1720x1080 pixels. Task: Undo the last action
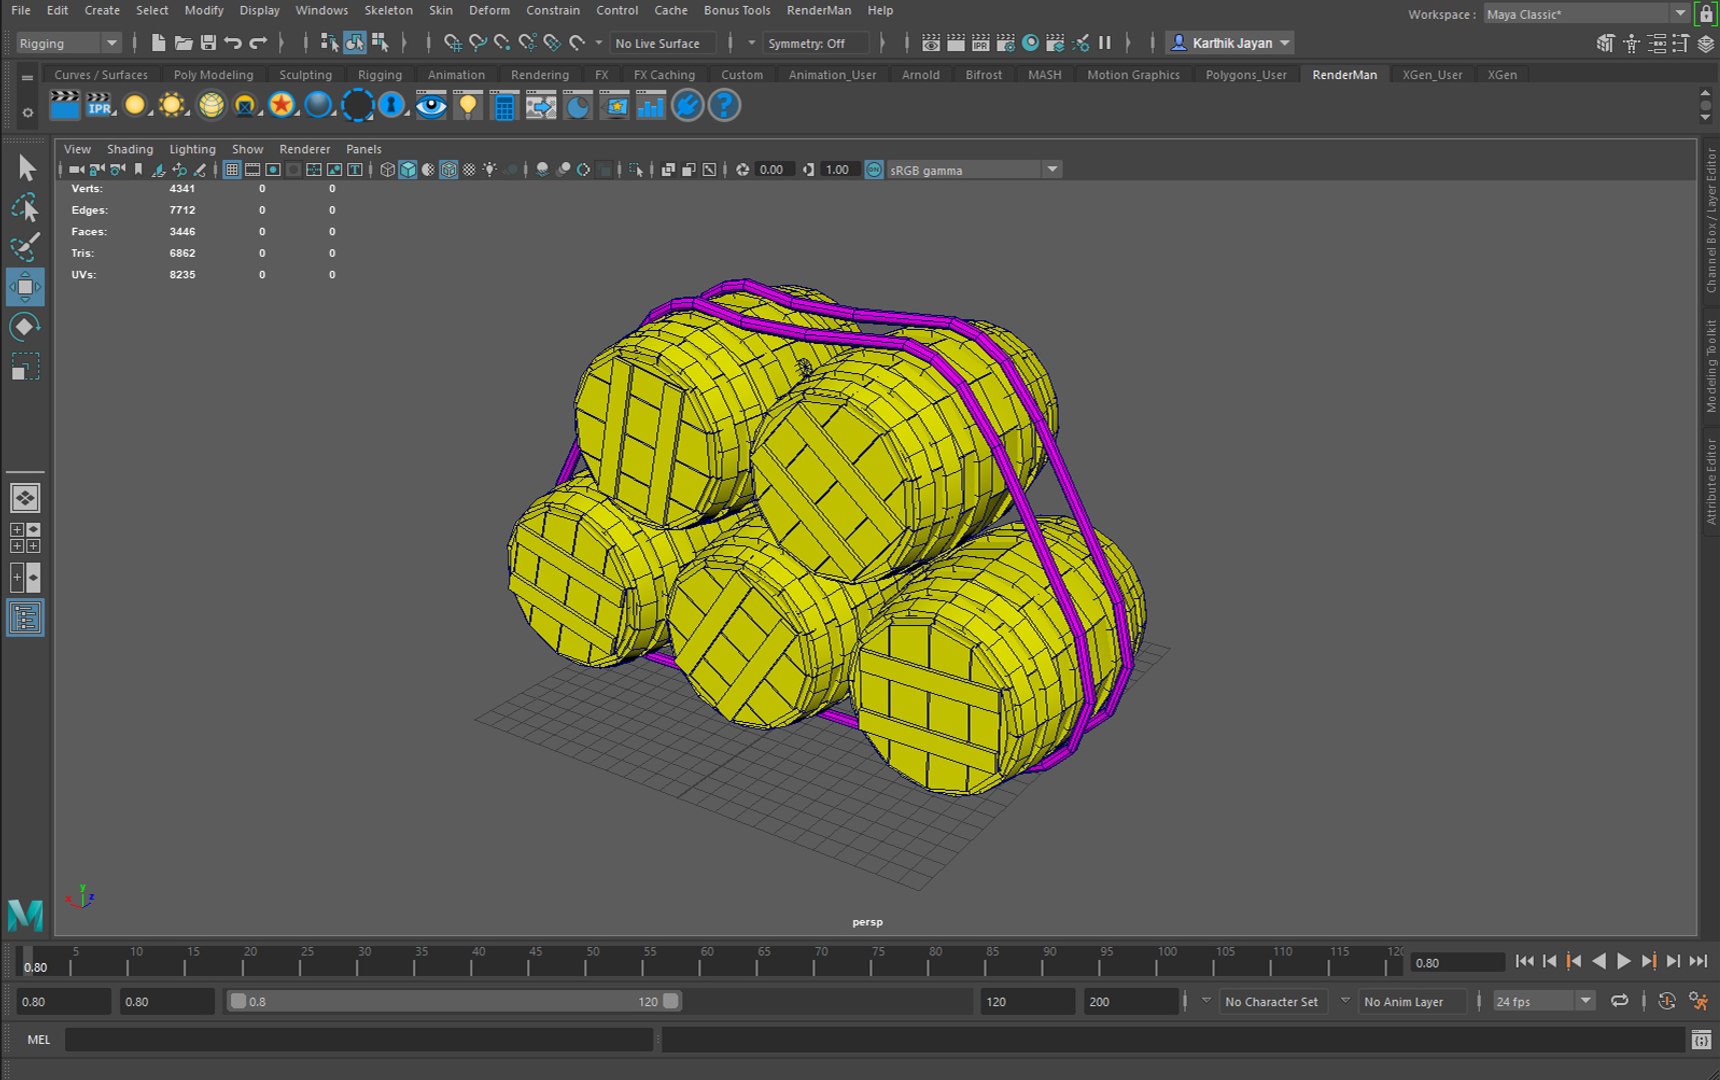point(233,43)
